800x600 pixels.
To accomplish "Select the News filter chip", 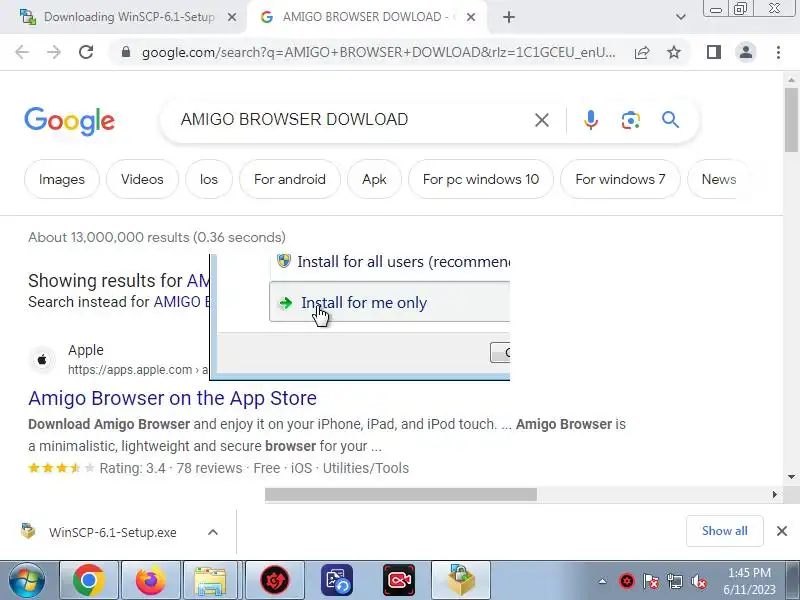I will [719, 179].
